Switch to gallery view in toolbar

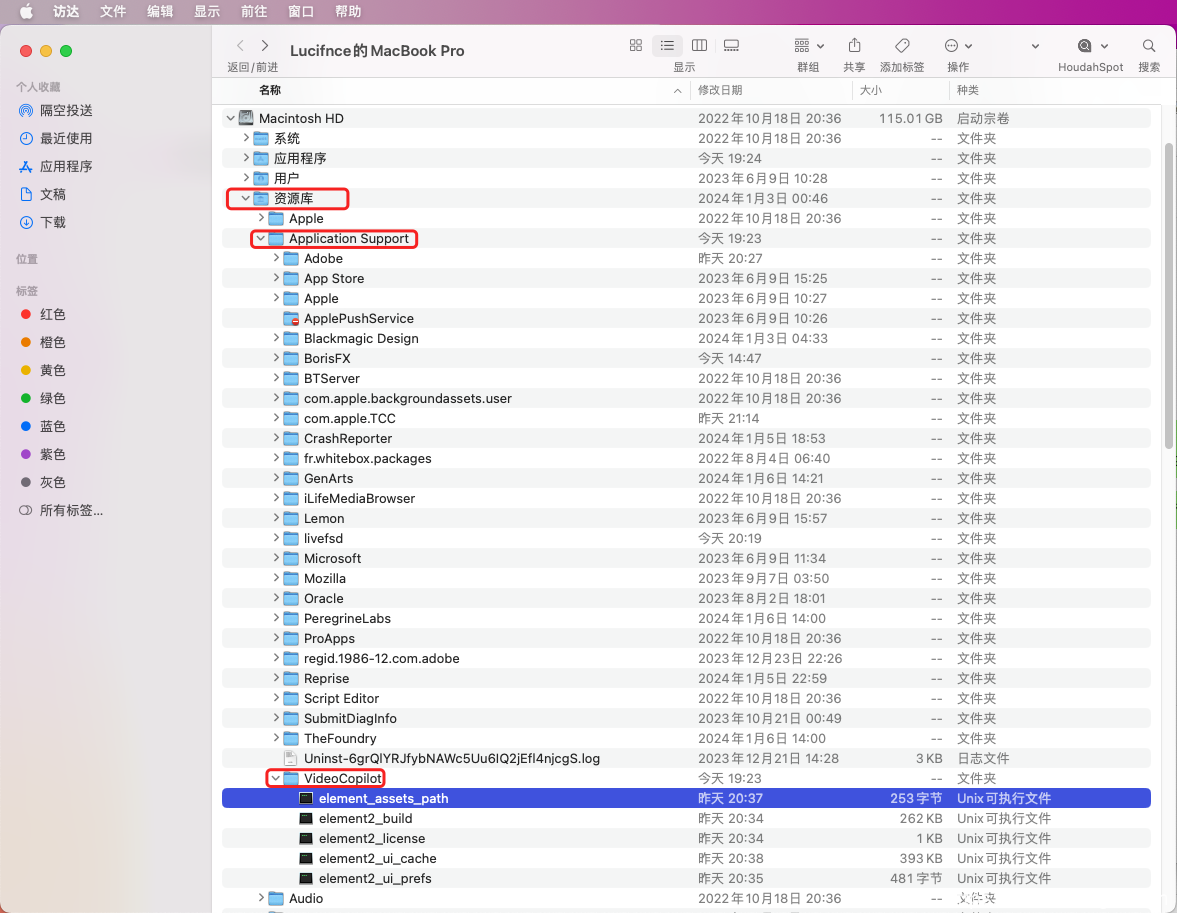(x=731, y=46)
